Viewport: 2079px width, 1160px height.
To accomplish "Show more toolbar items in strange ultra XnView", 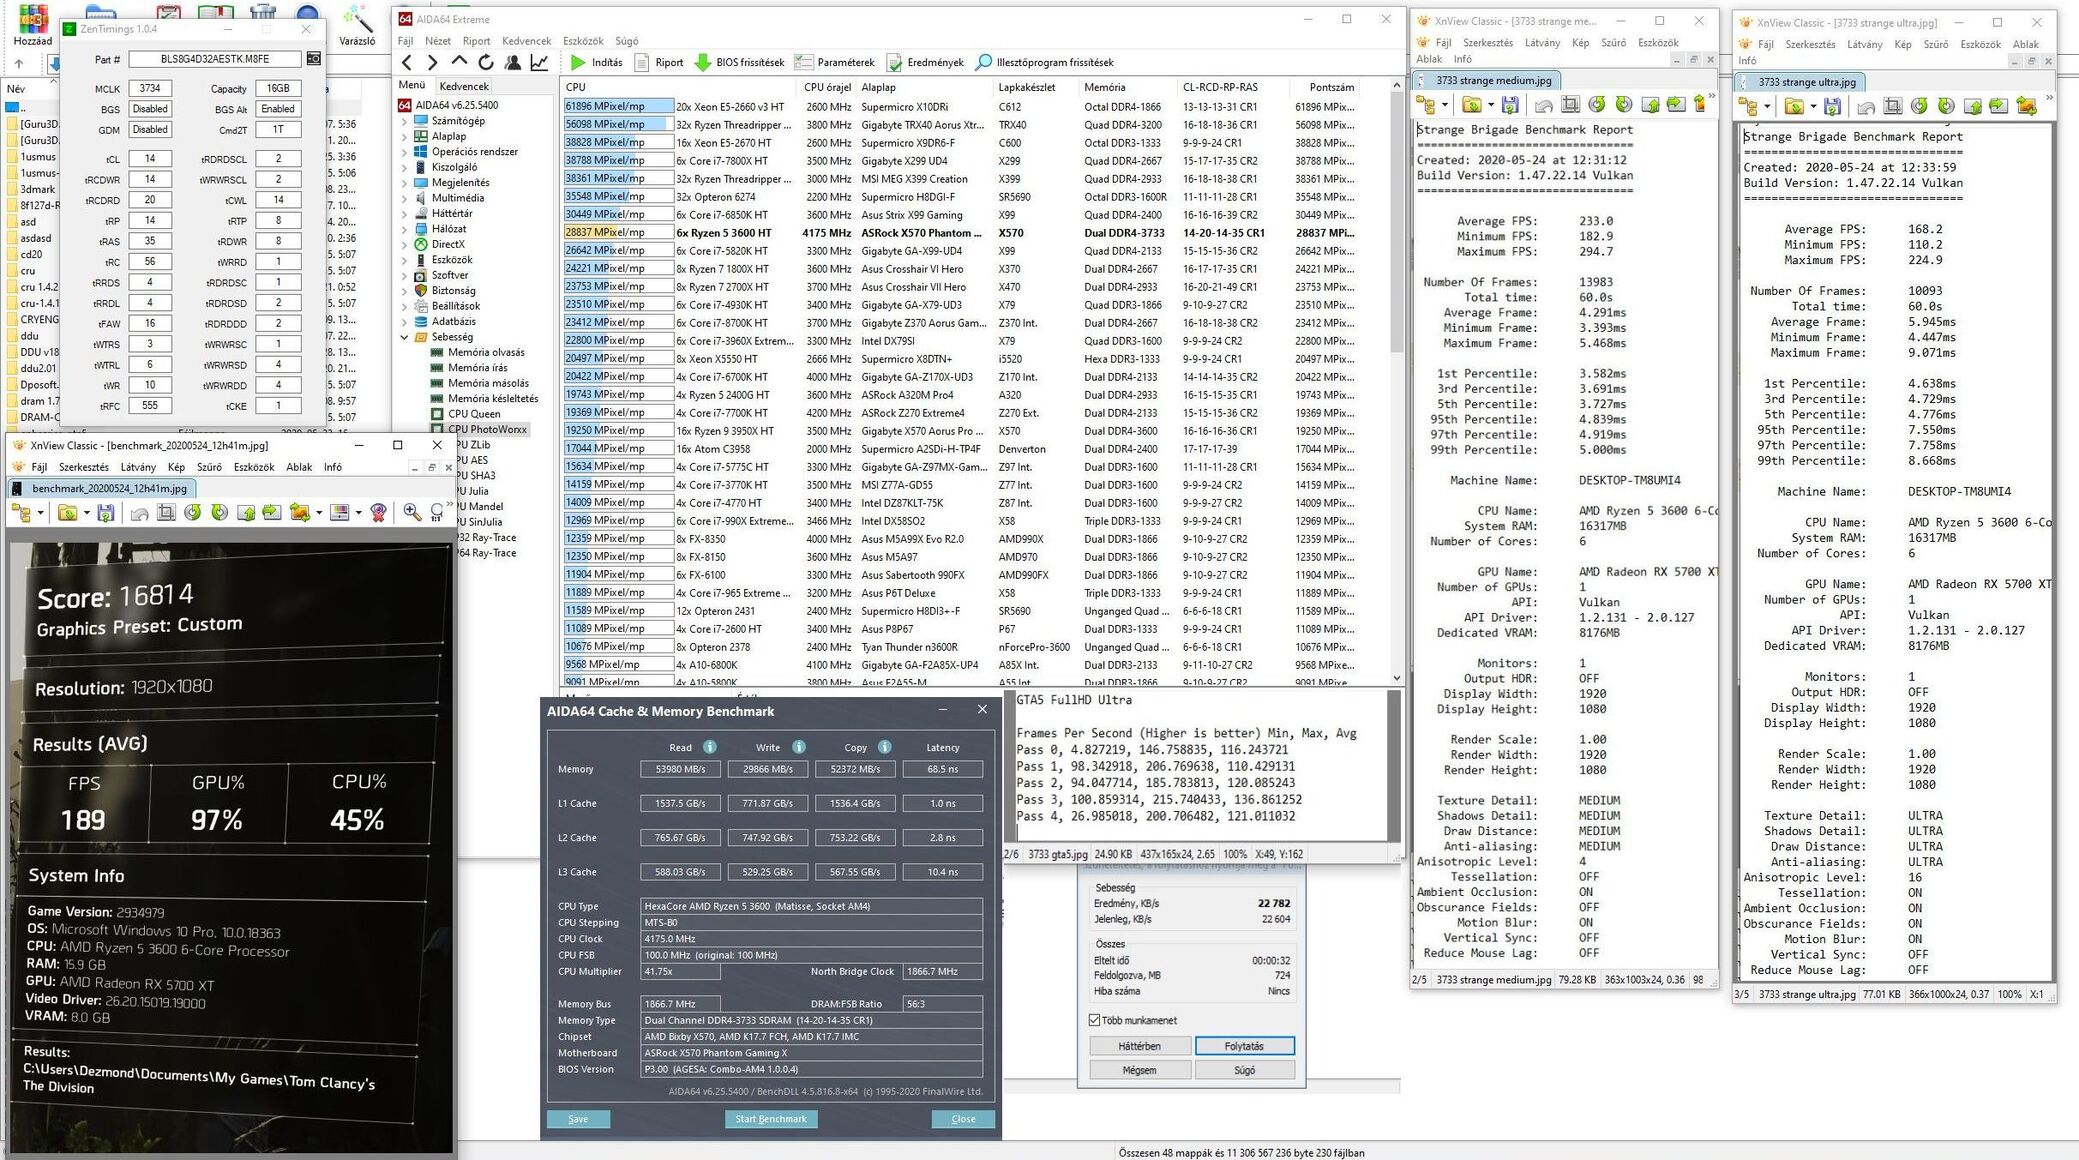I will click(x=2049, y=99).
